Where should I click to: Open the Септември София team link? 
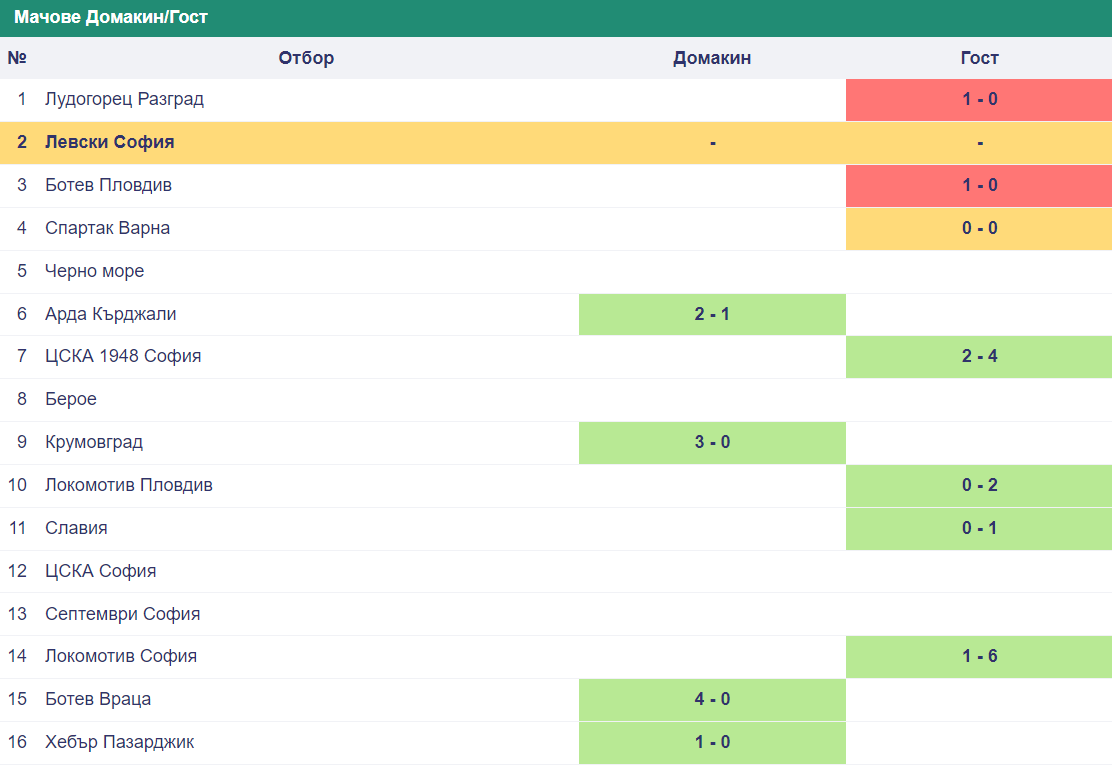click(x=122, y=614)
